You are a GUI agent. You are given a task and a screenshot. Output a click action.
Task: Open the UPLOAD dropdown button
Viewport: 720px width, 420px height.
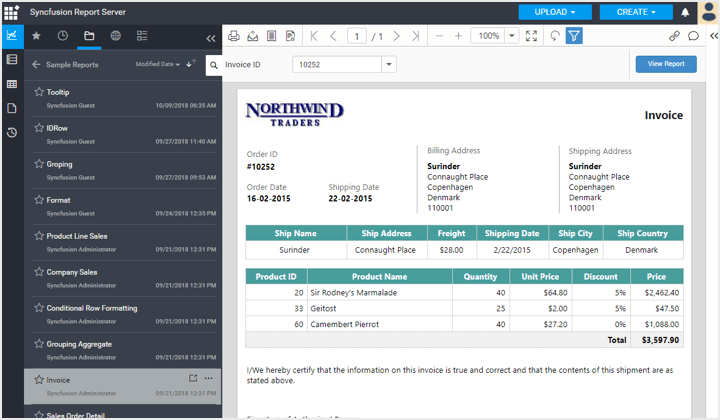(555, 12)
